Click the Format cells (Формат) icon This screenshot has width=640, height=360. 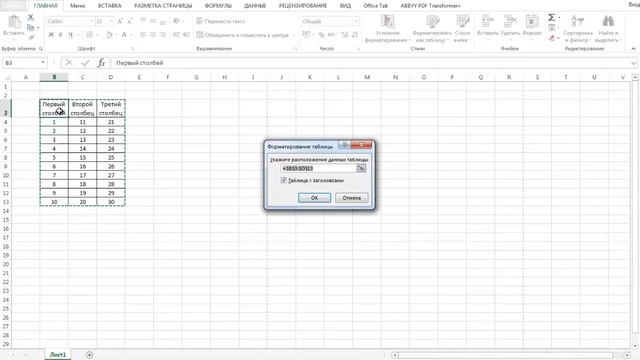(x=532, y=21)
